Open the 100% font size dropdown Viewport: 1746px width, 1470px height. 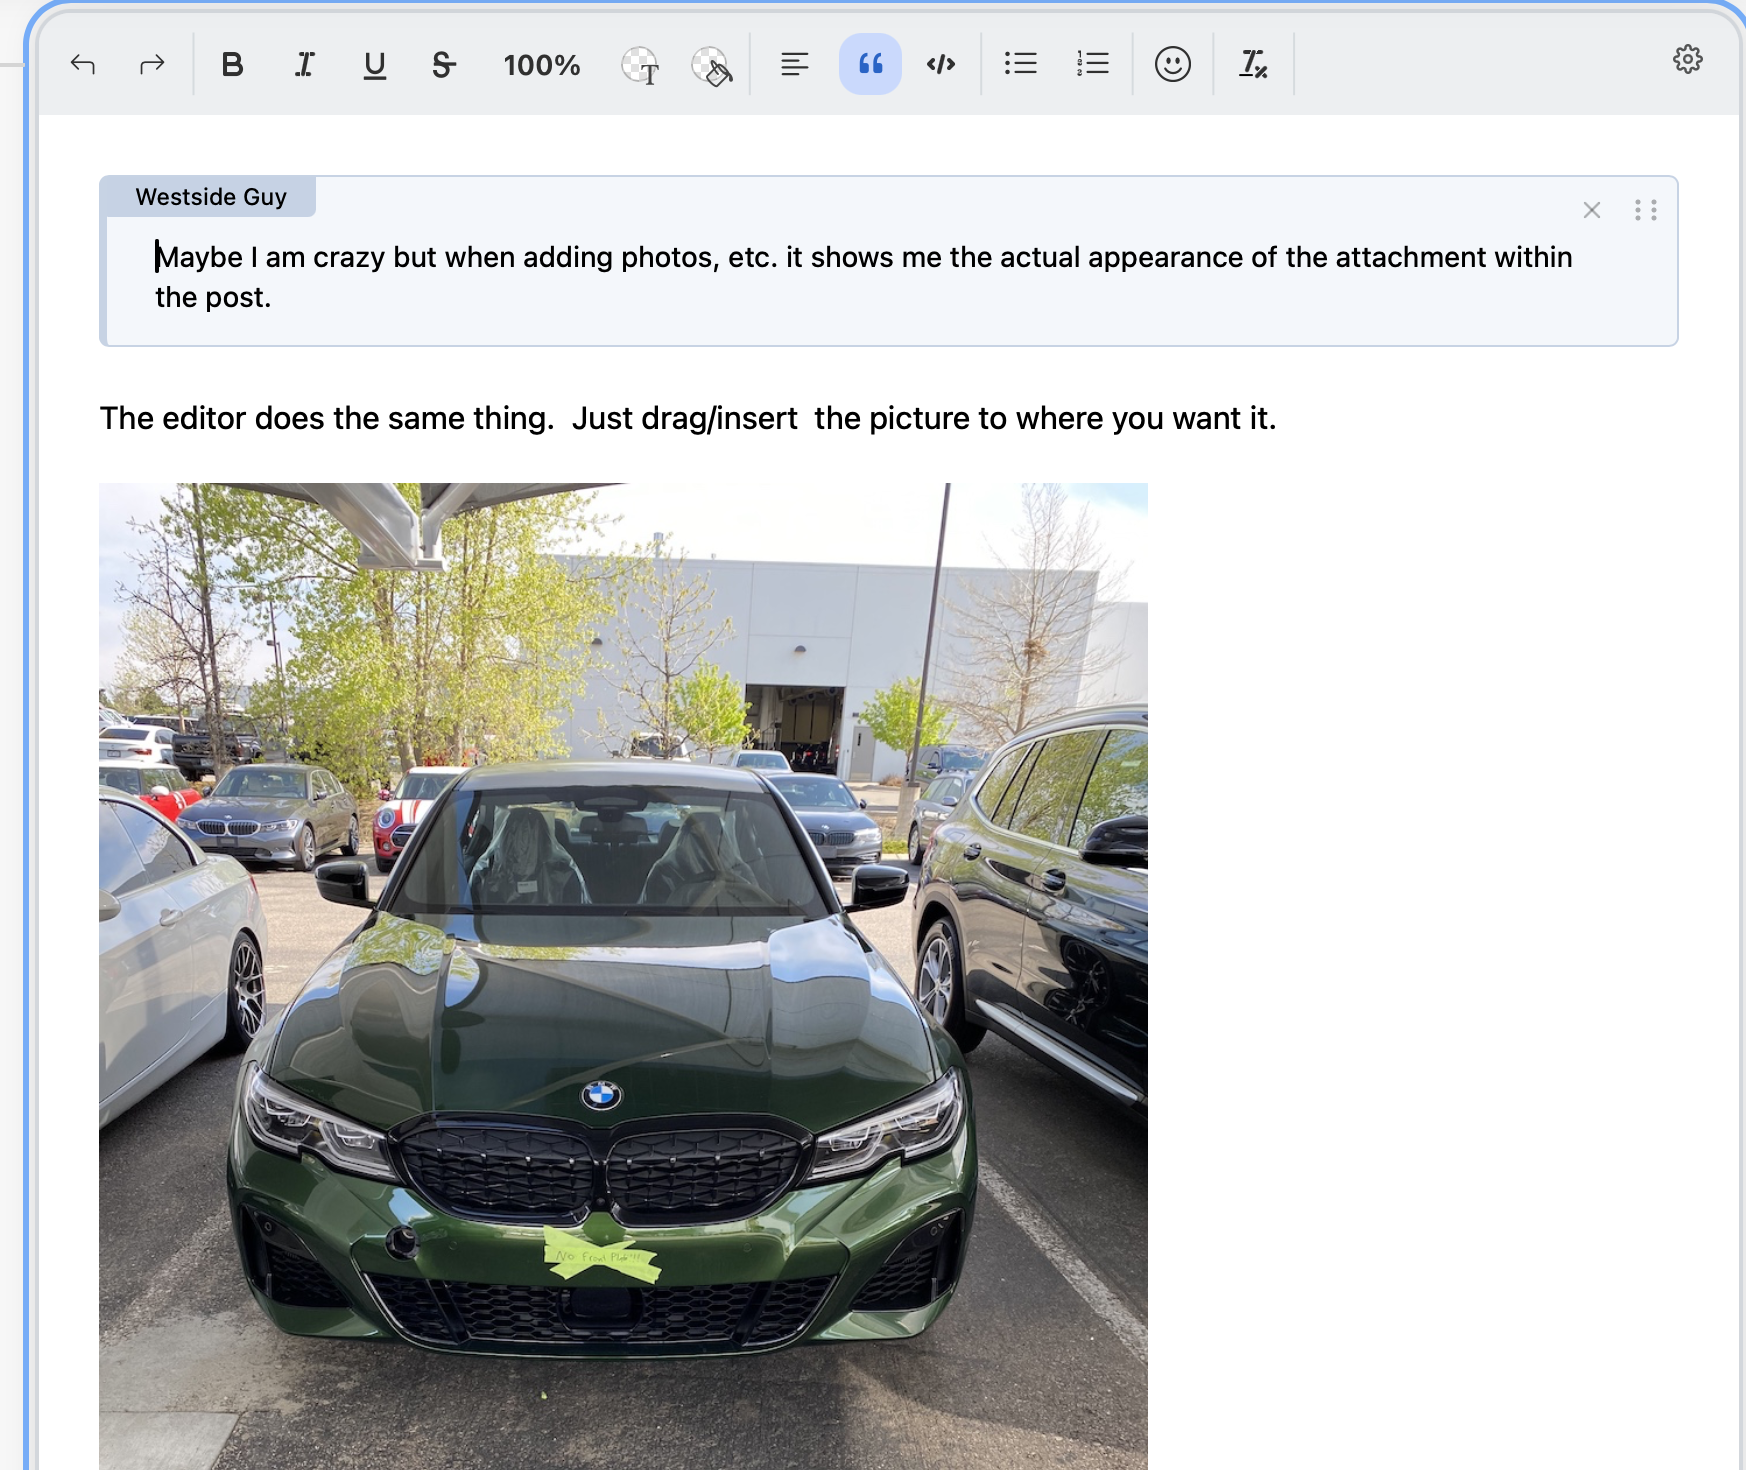[x=542, y=65]
